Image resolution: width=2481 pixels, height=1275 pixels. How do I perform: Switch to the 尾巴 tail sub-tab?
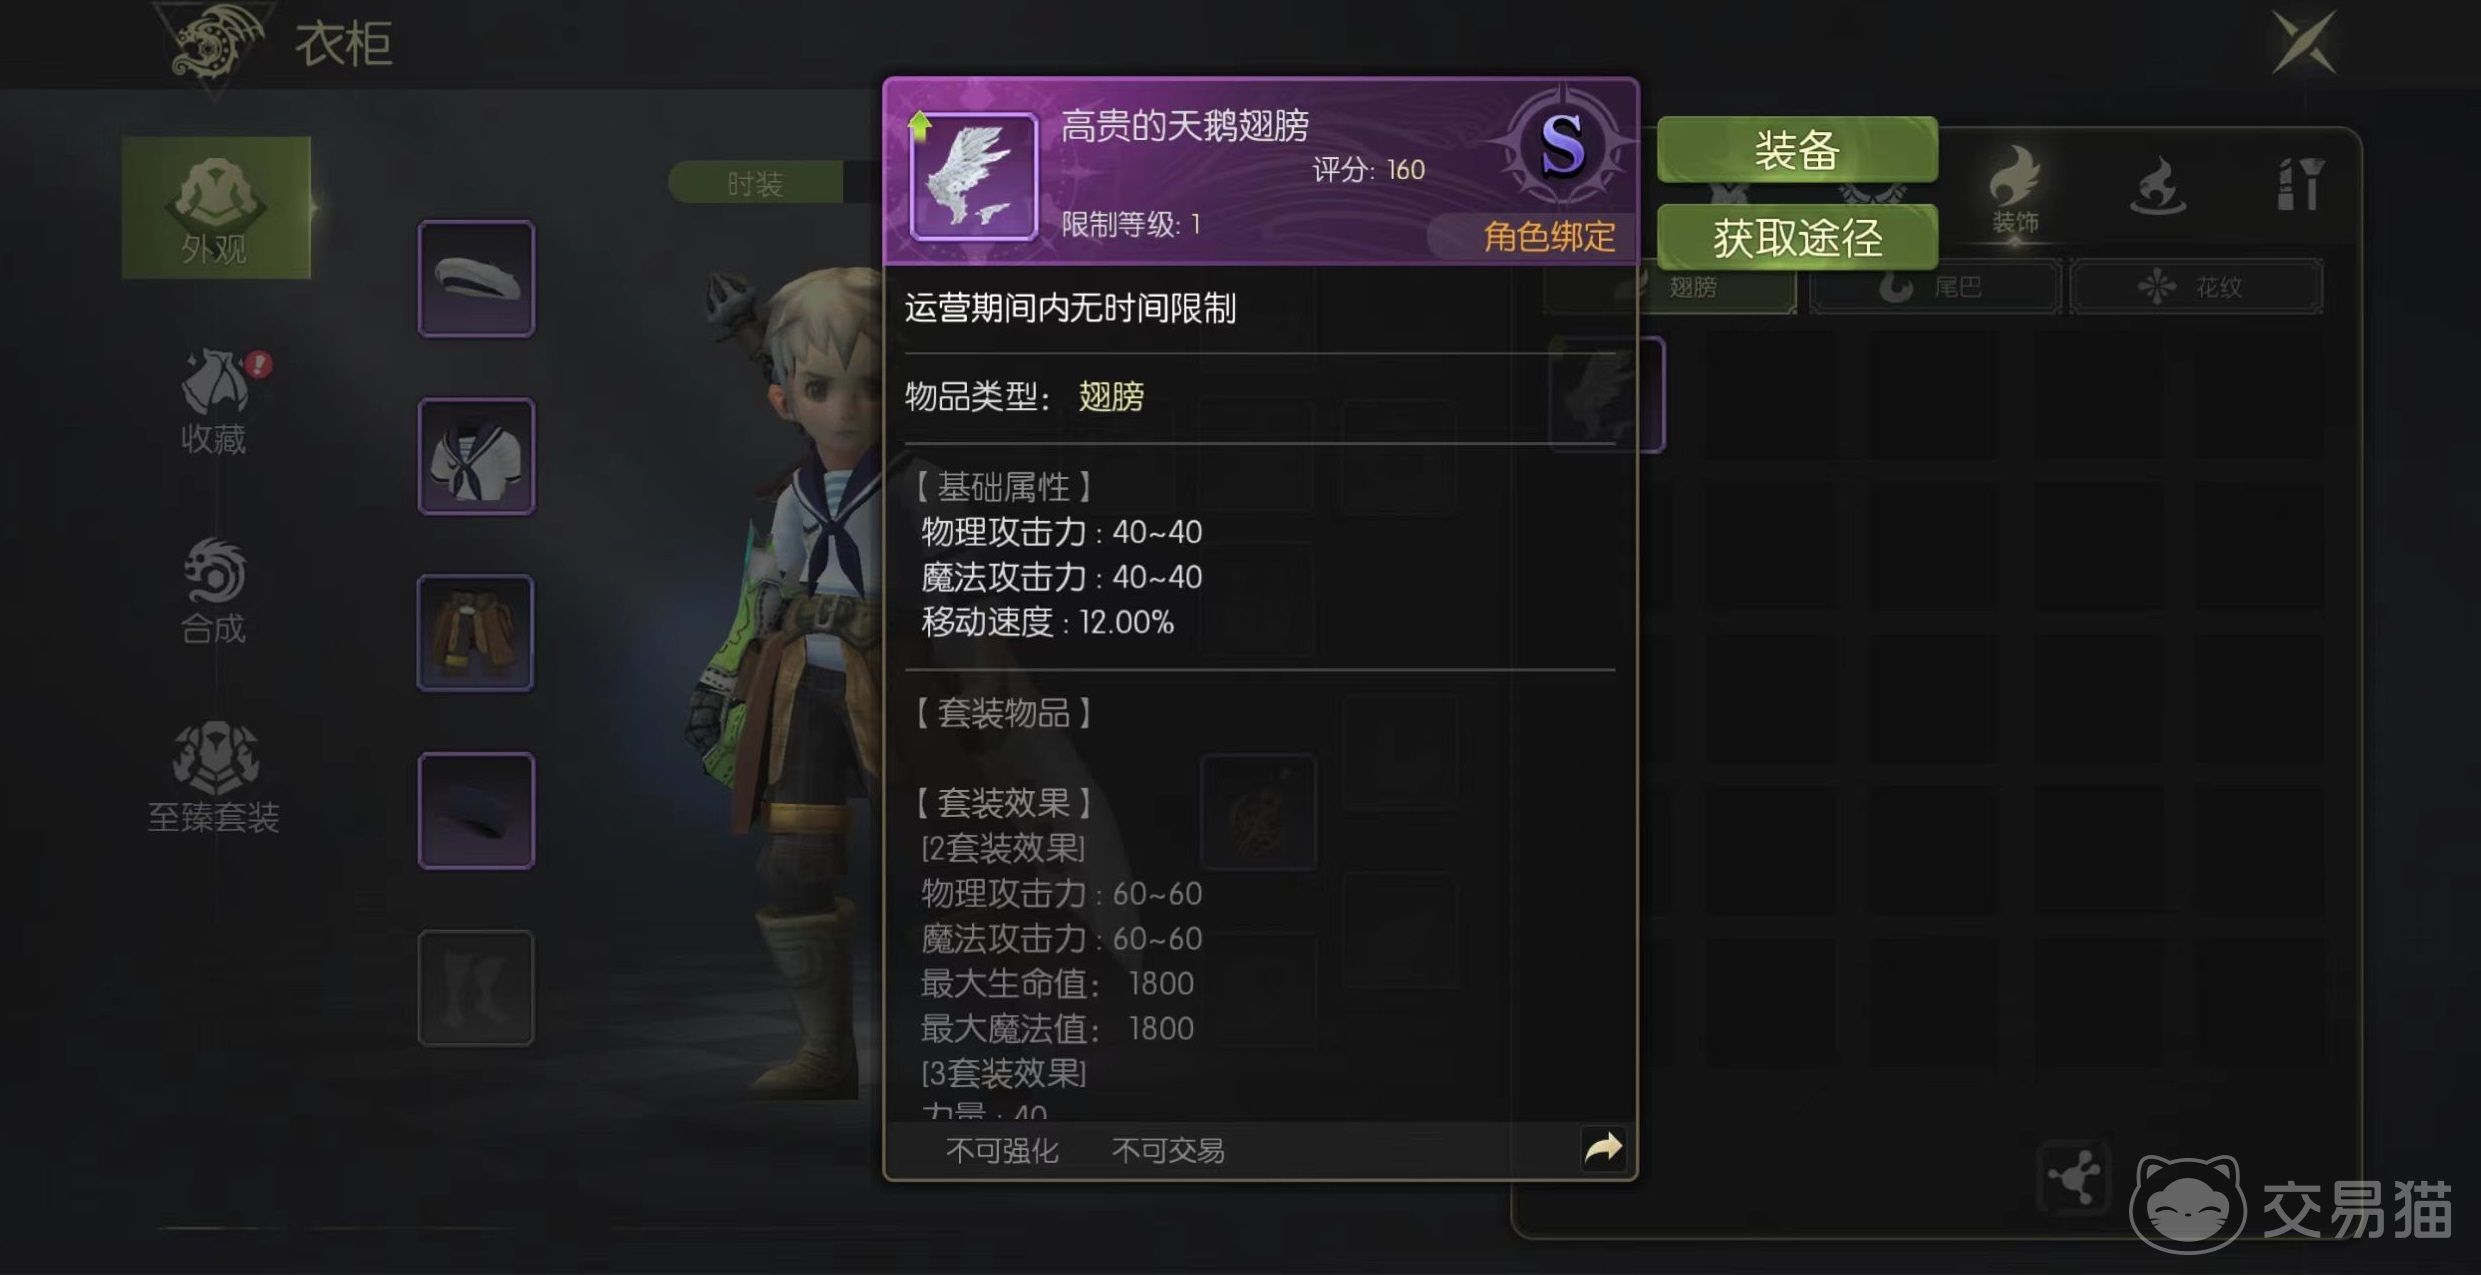[1936, 288]
